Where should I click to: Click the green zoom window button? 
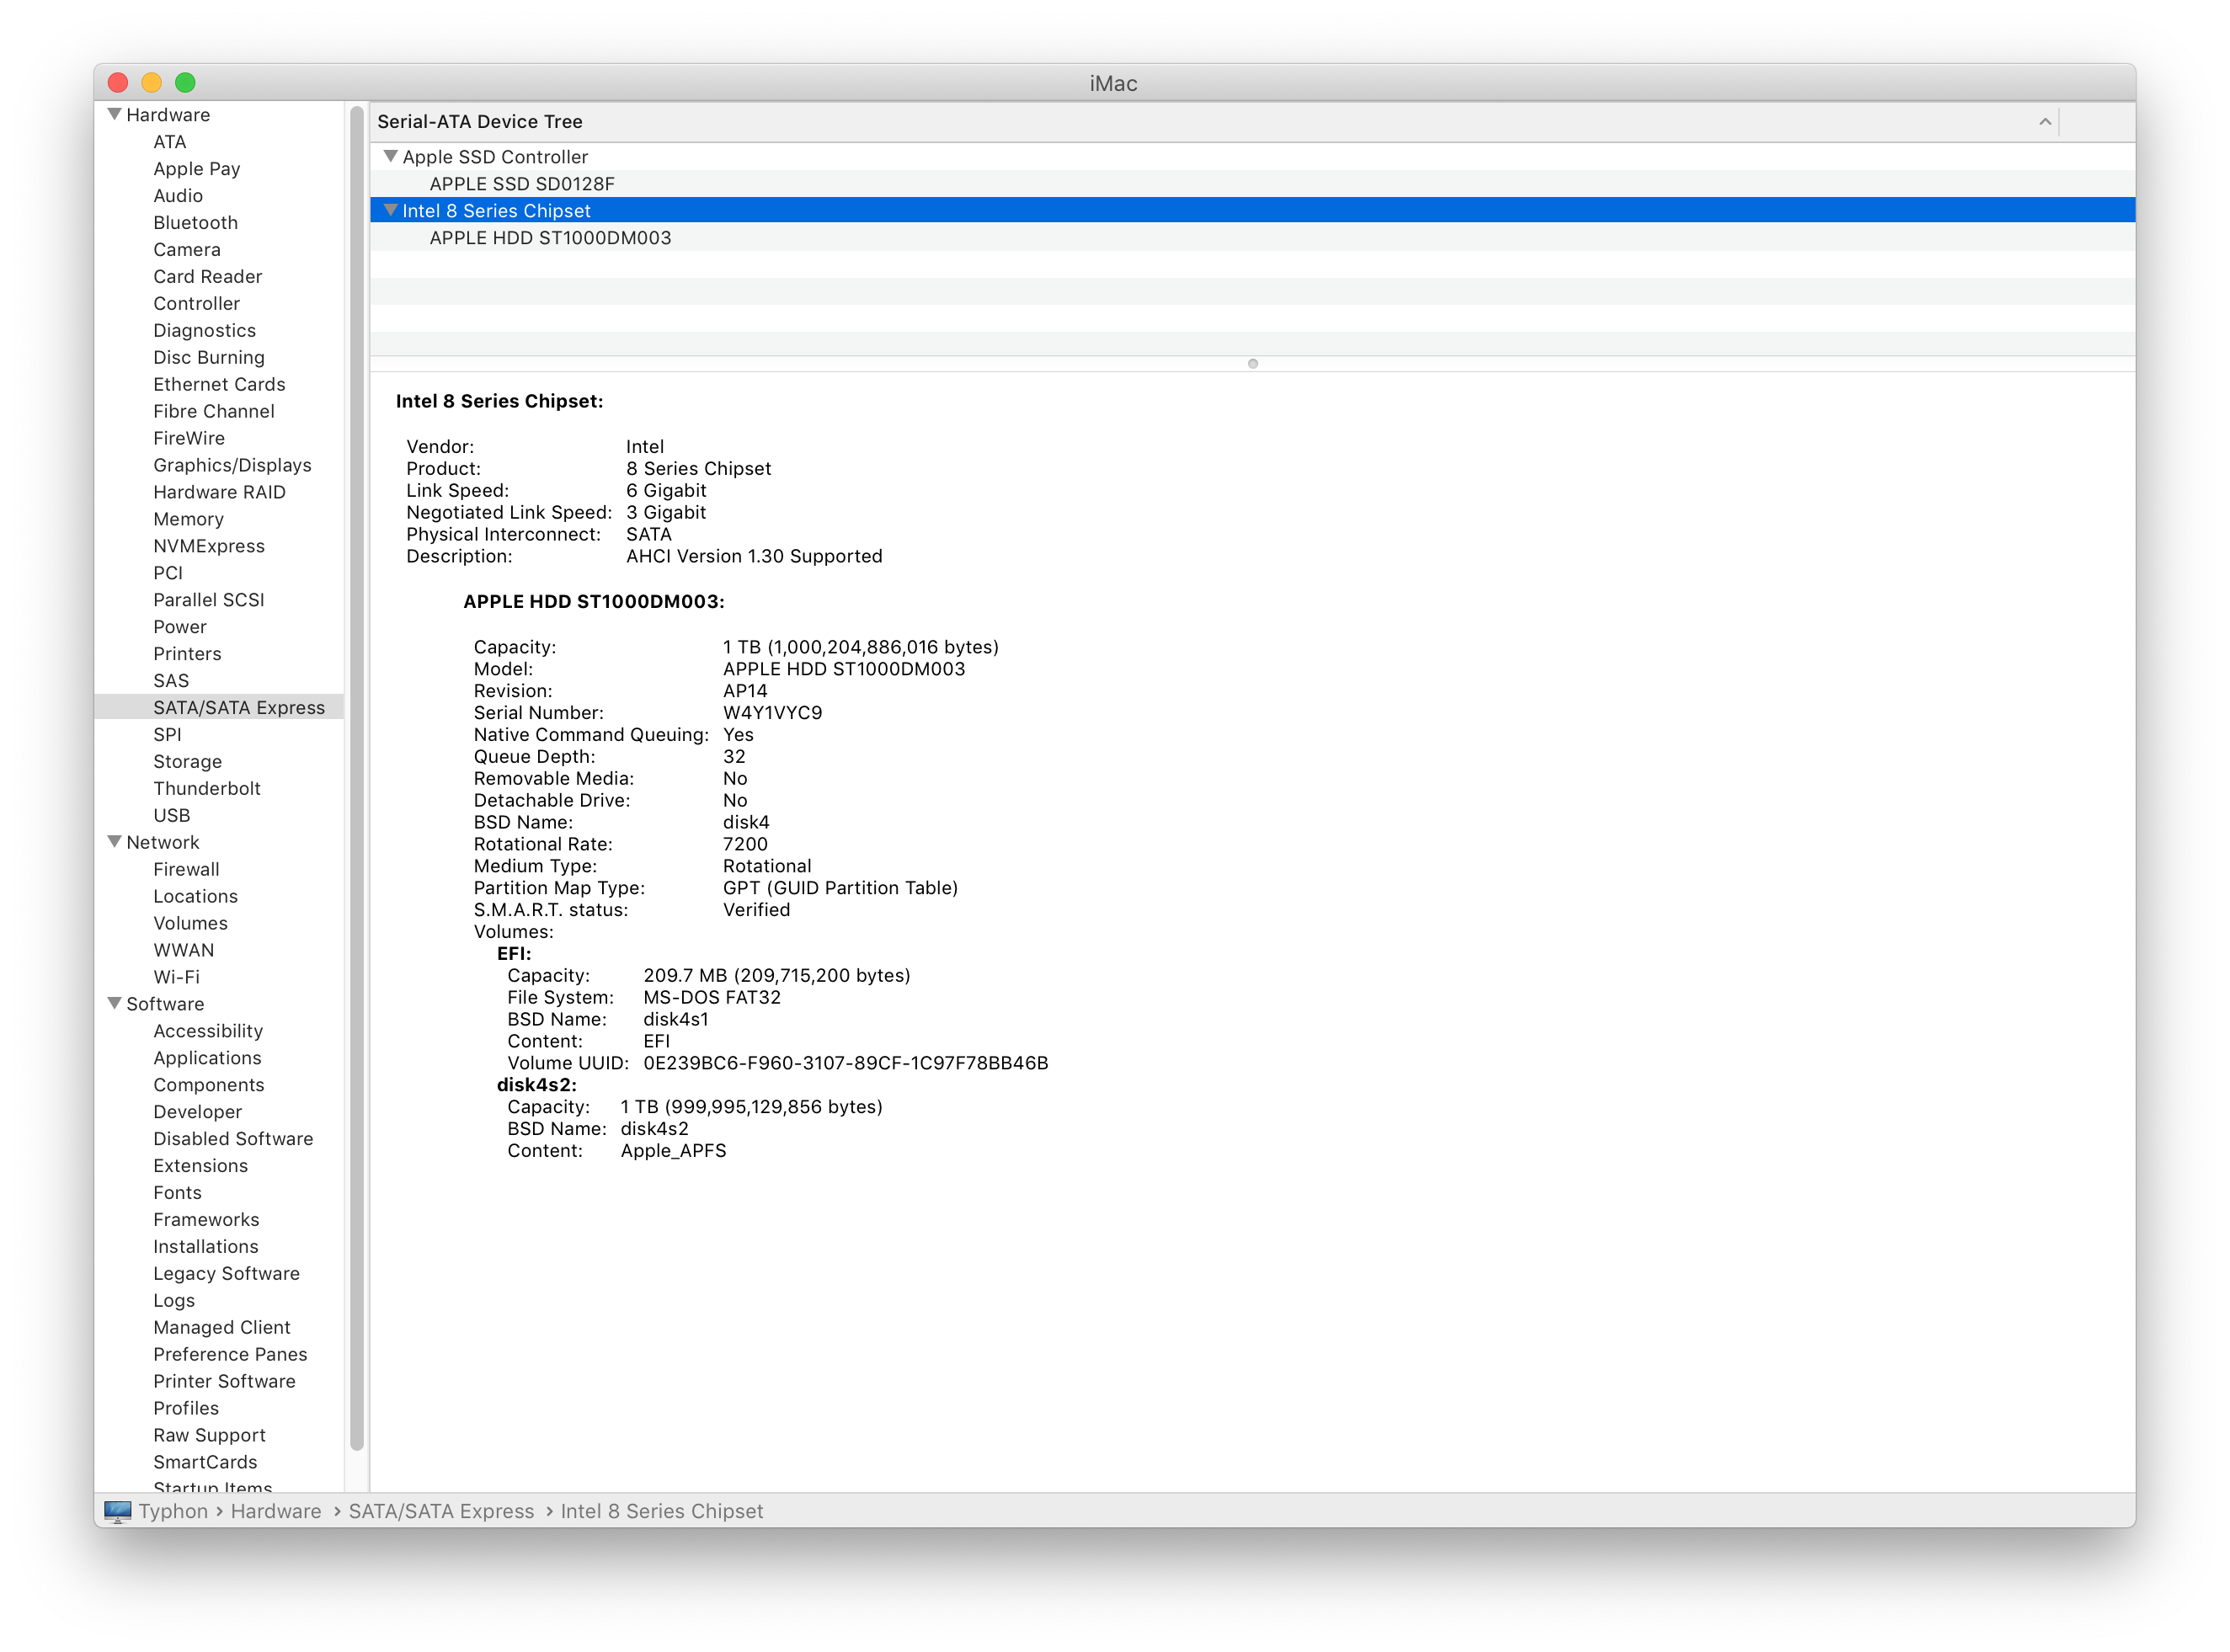click(x=185, y=82)
